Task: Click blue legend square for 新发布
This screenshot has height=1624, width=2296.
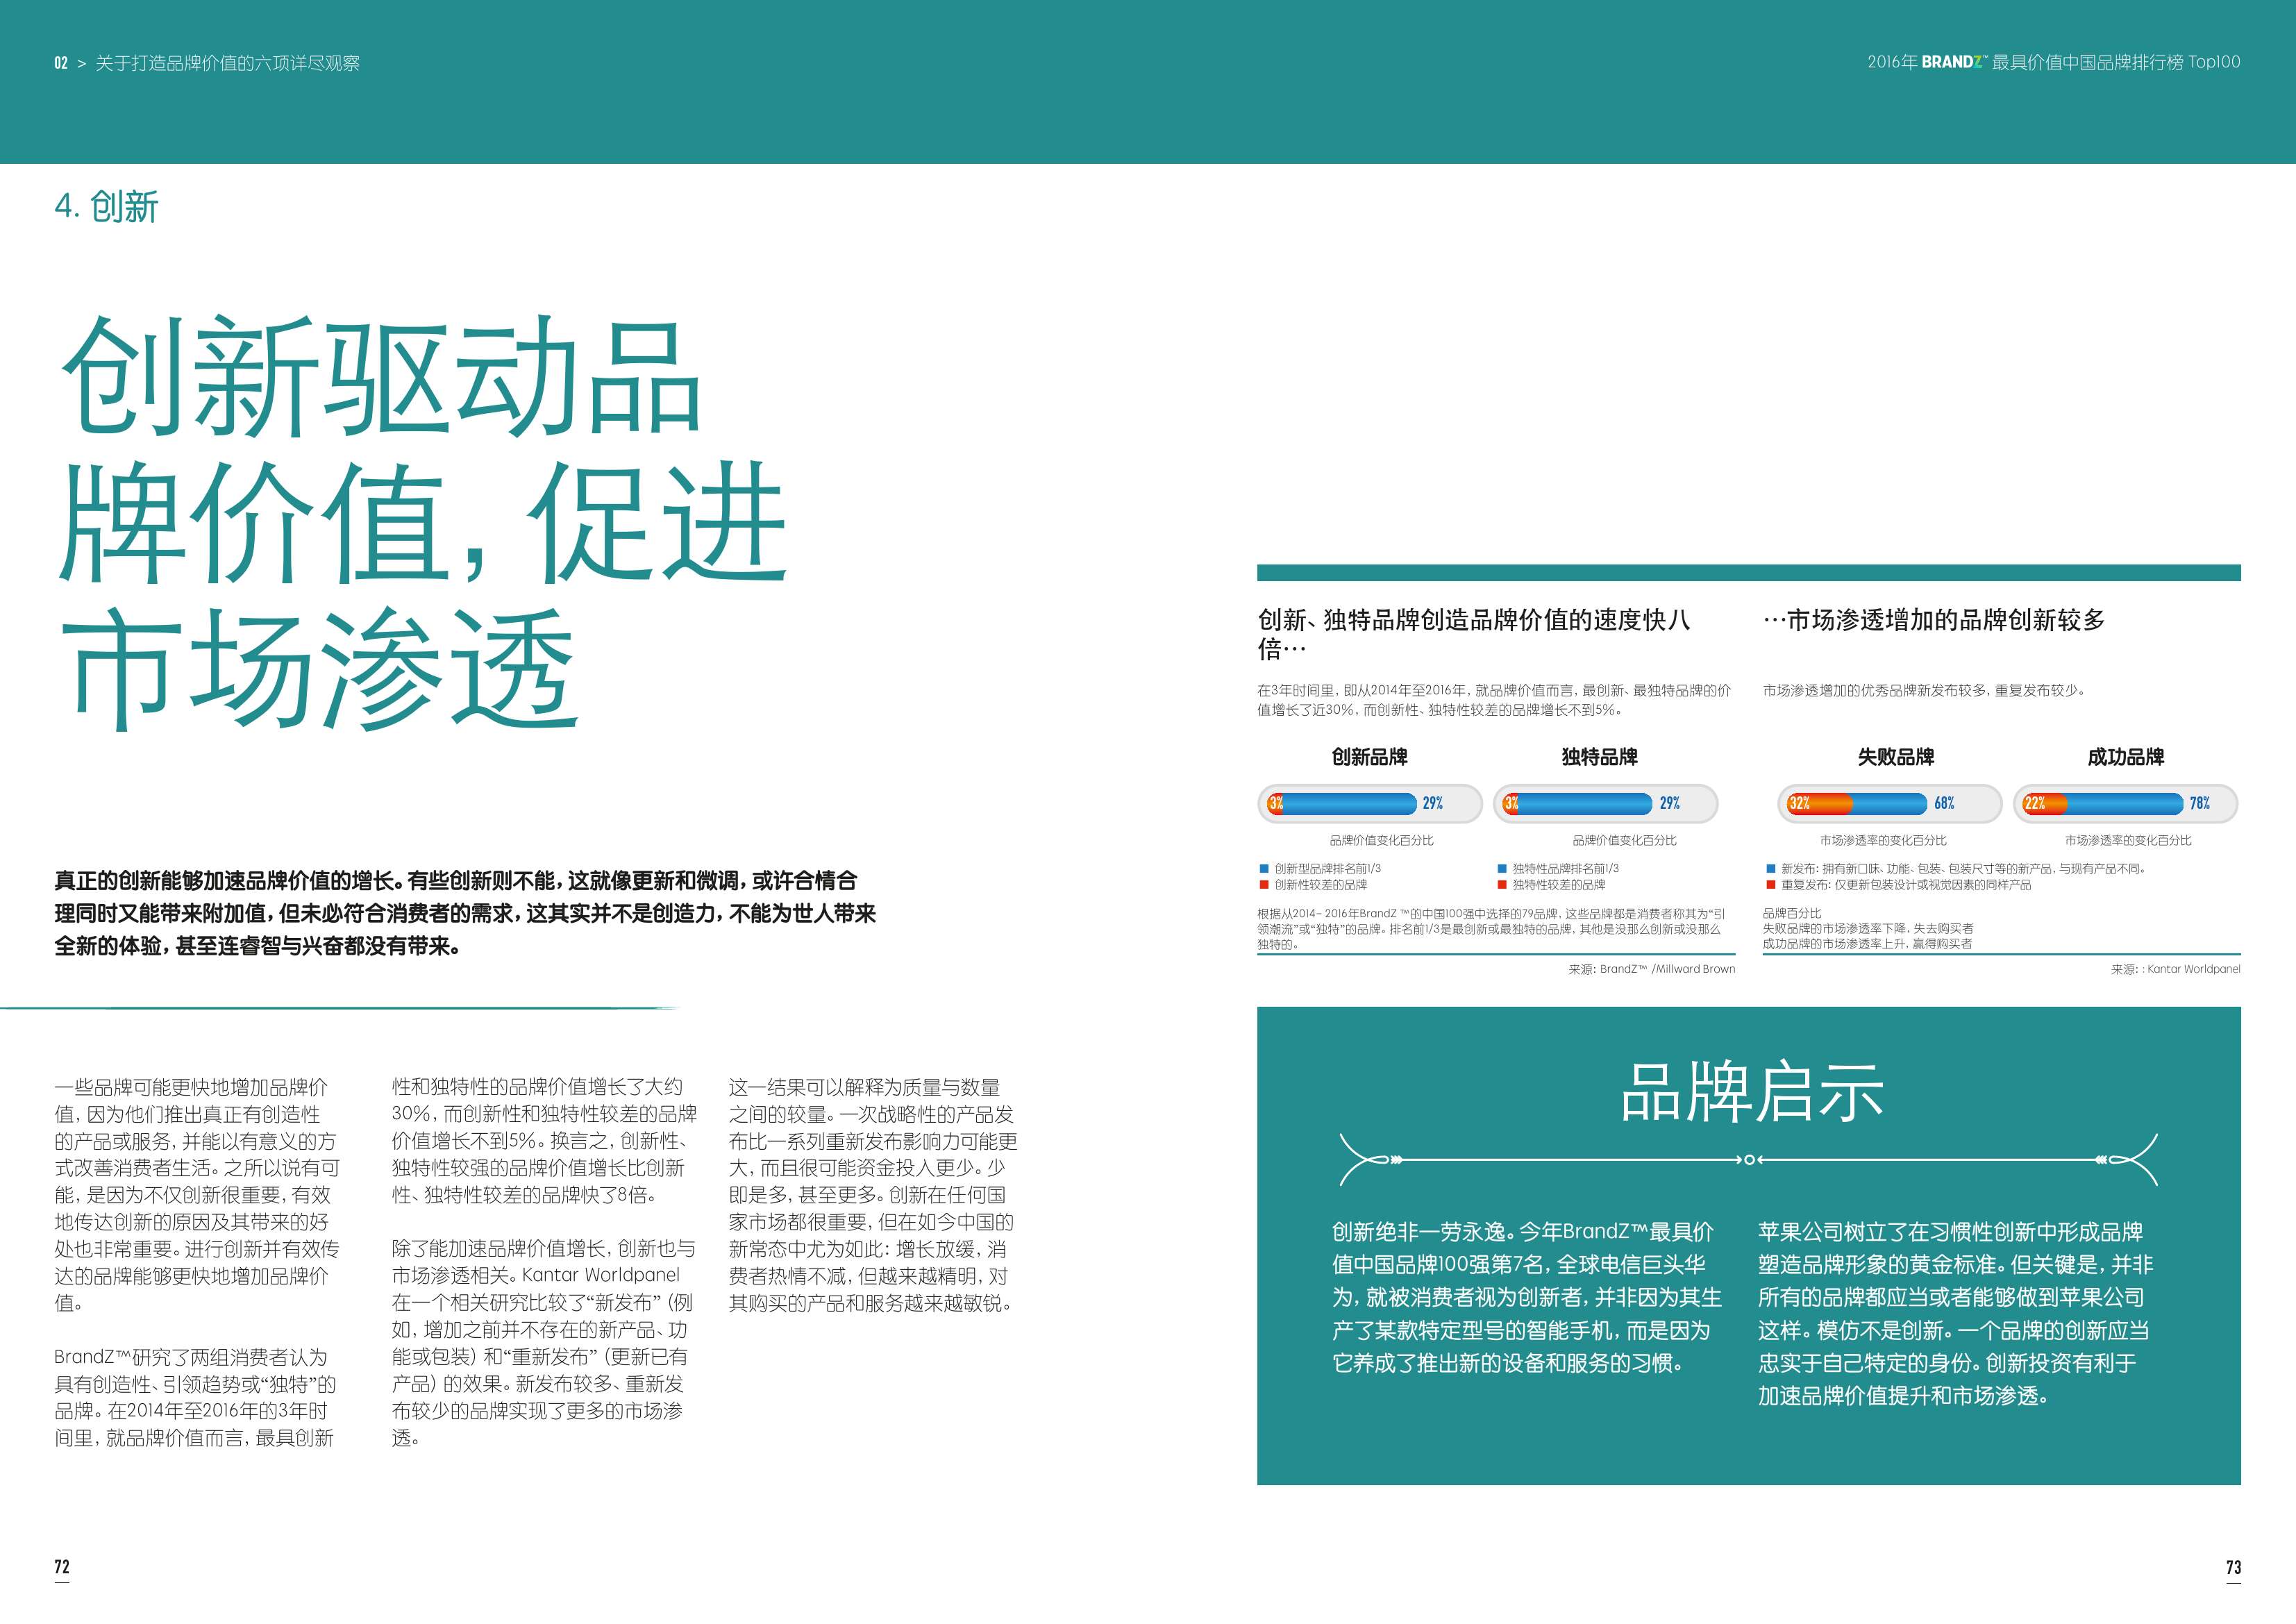Action: [x=1770, y=869]
